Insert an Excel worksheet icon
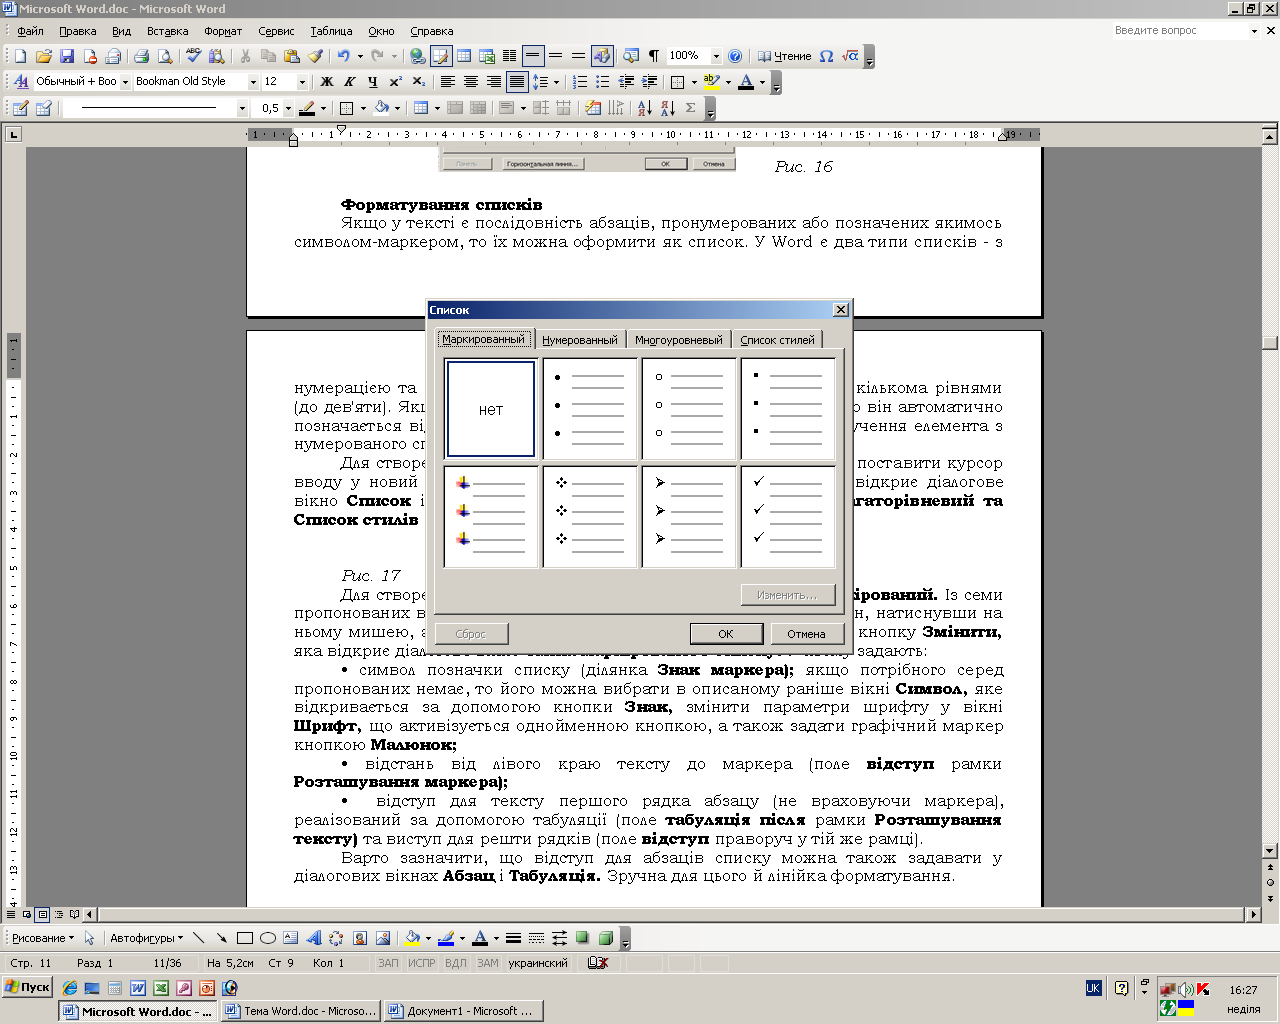Viewport: 1280px width, 1024px height. 487,56
